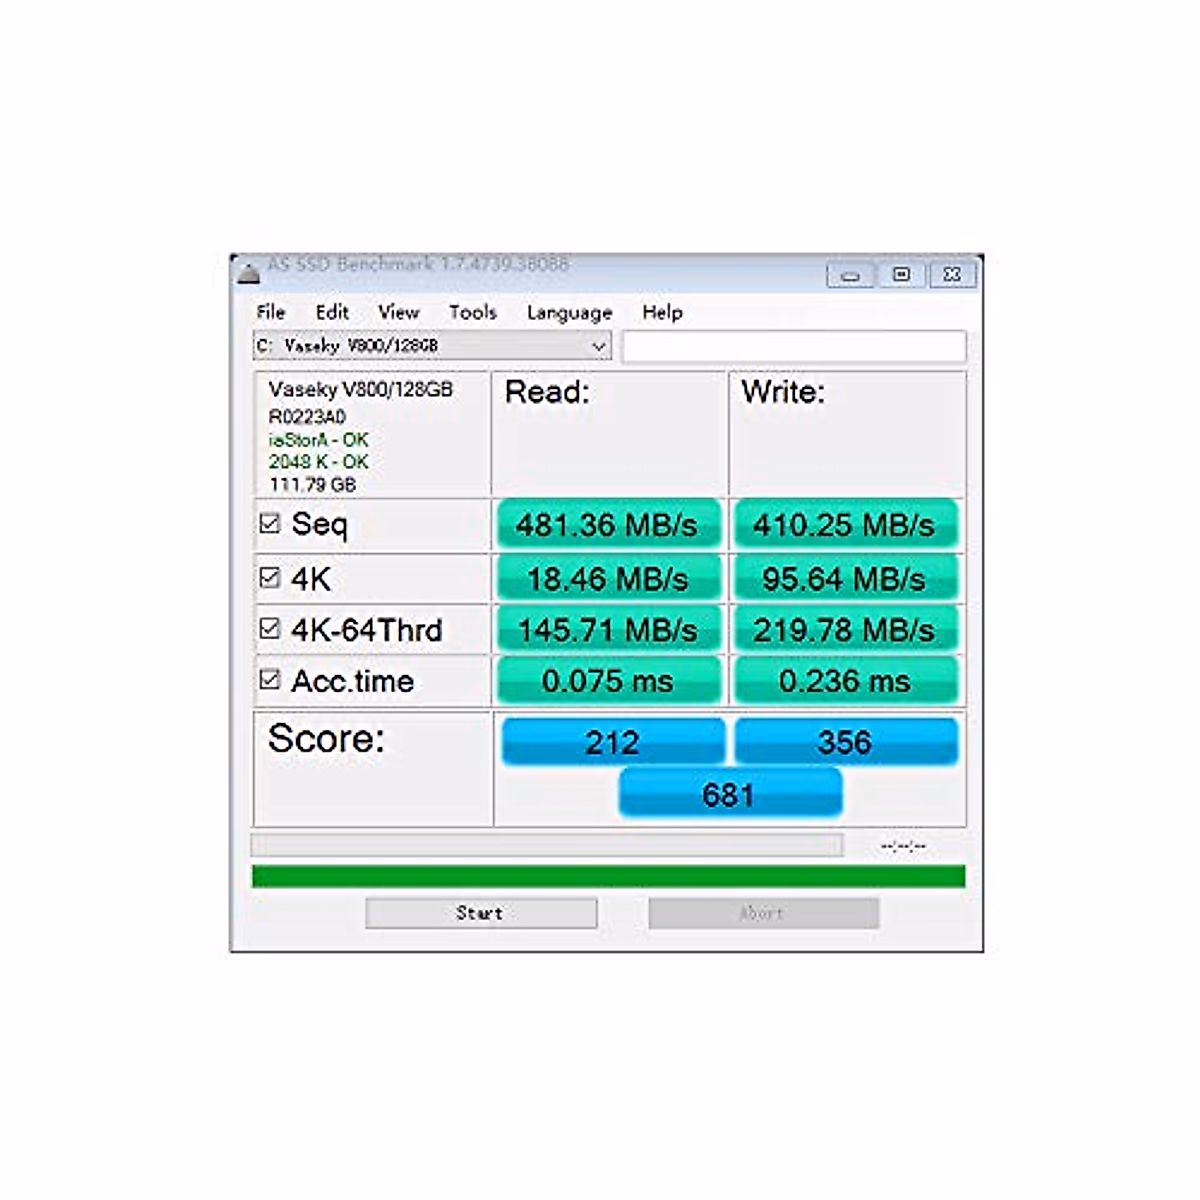Open the File menu

[270, 312]
